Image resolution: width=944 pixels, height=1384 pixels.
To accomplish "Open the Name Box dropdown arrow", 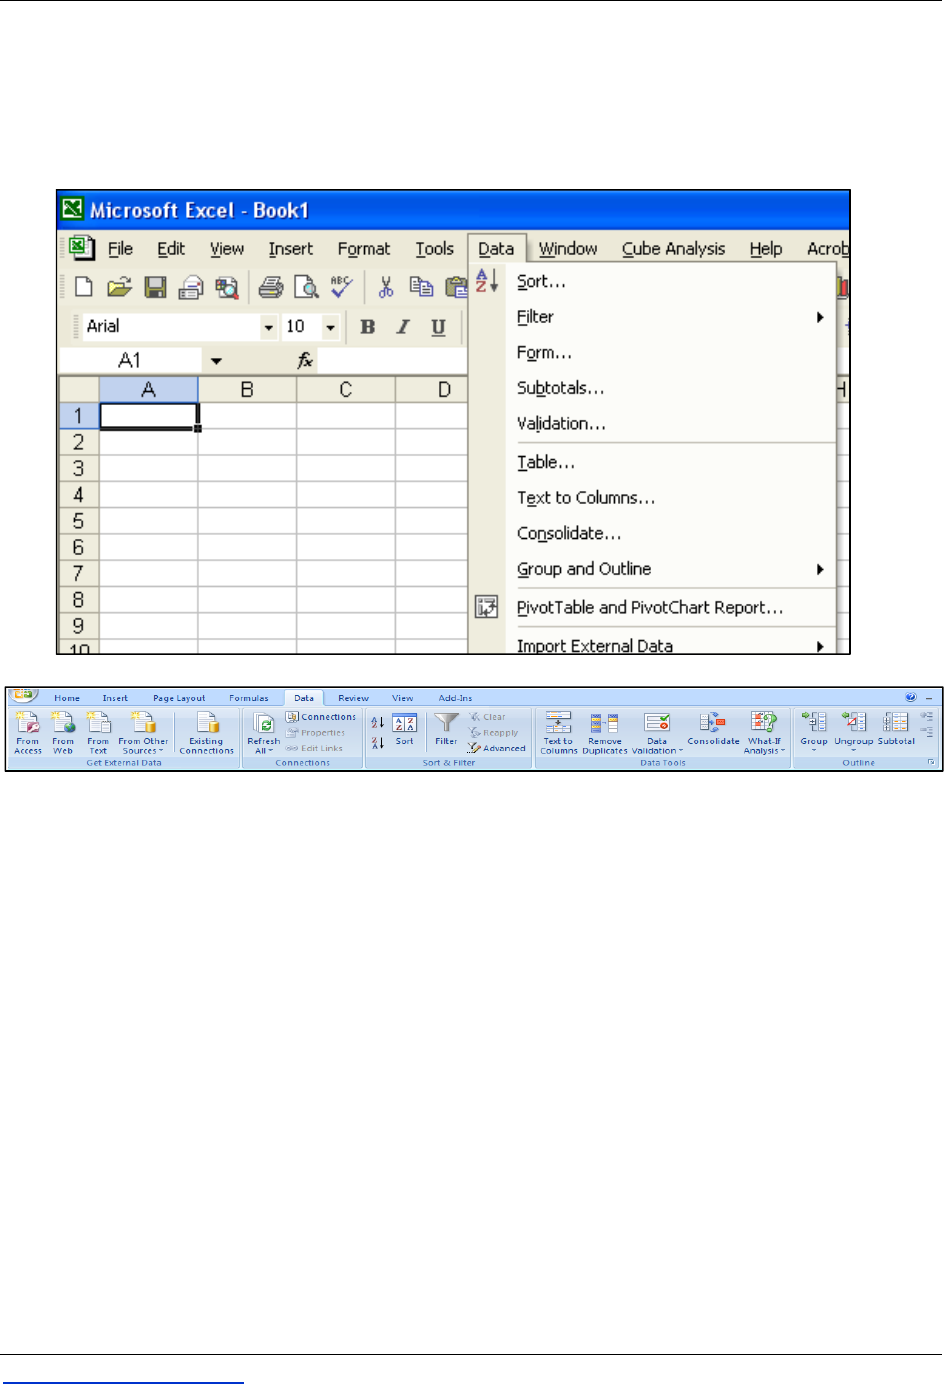I will coord(216,361).
